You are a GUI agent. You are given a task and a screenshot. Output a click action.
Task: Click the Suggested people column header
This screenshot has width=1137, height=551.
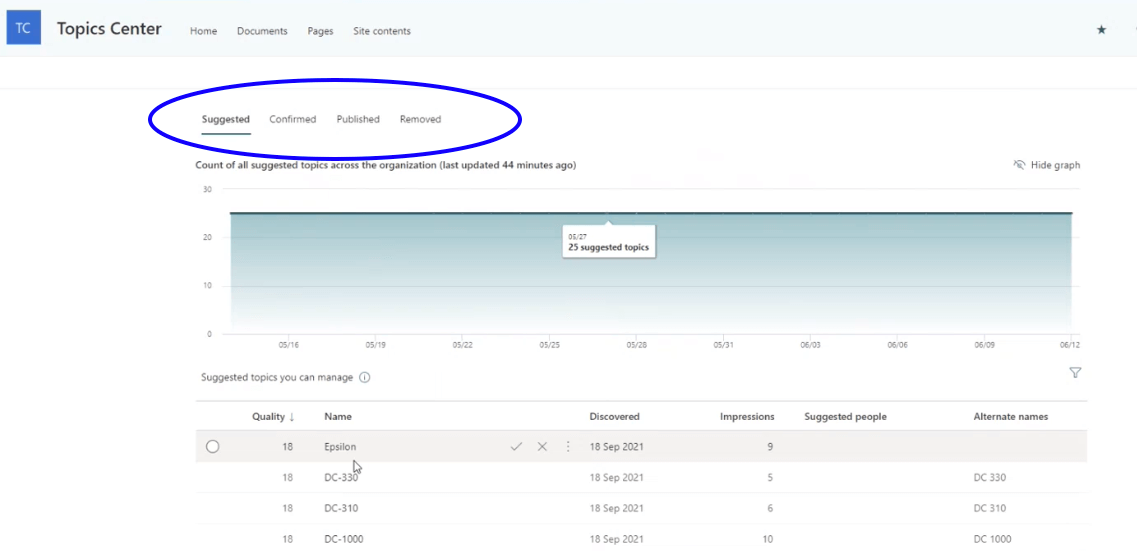[845, 417]
